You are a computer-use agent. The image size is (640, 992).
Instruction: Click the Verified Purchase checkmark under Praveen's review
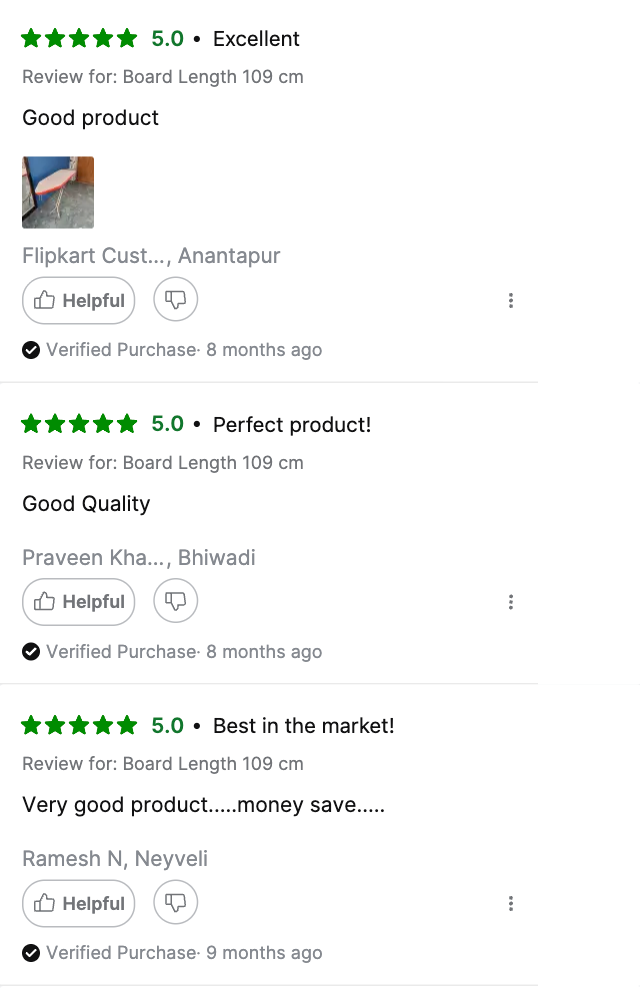(31, 652)
